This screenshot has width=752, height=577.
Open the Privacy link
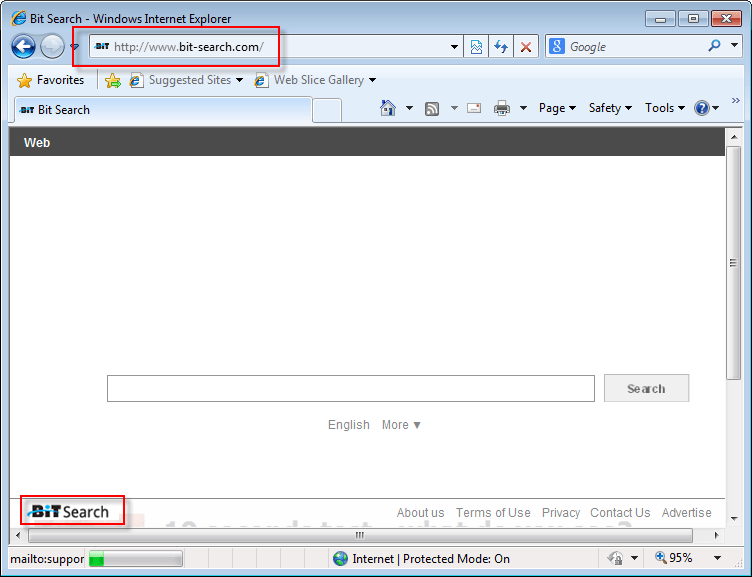coord(561,513)
